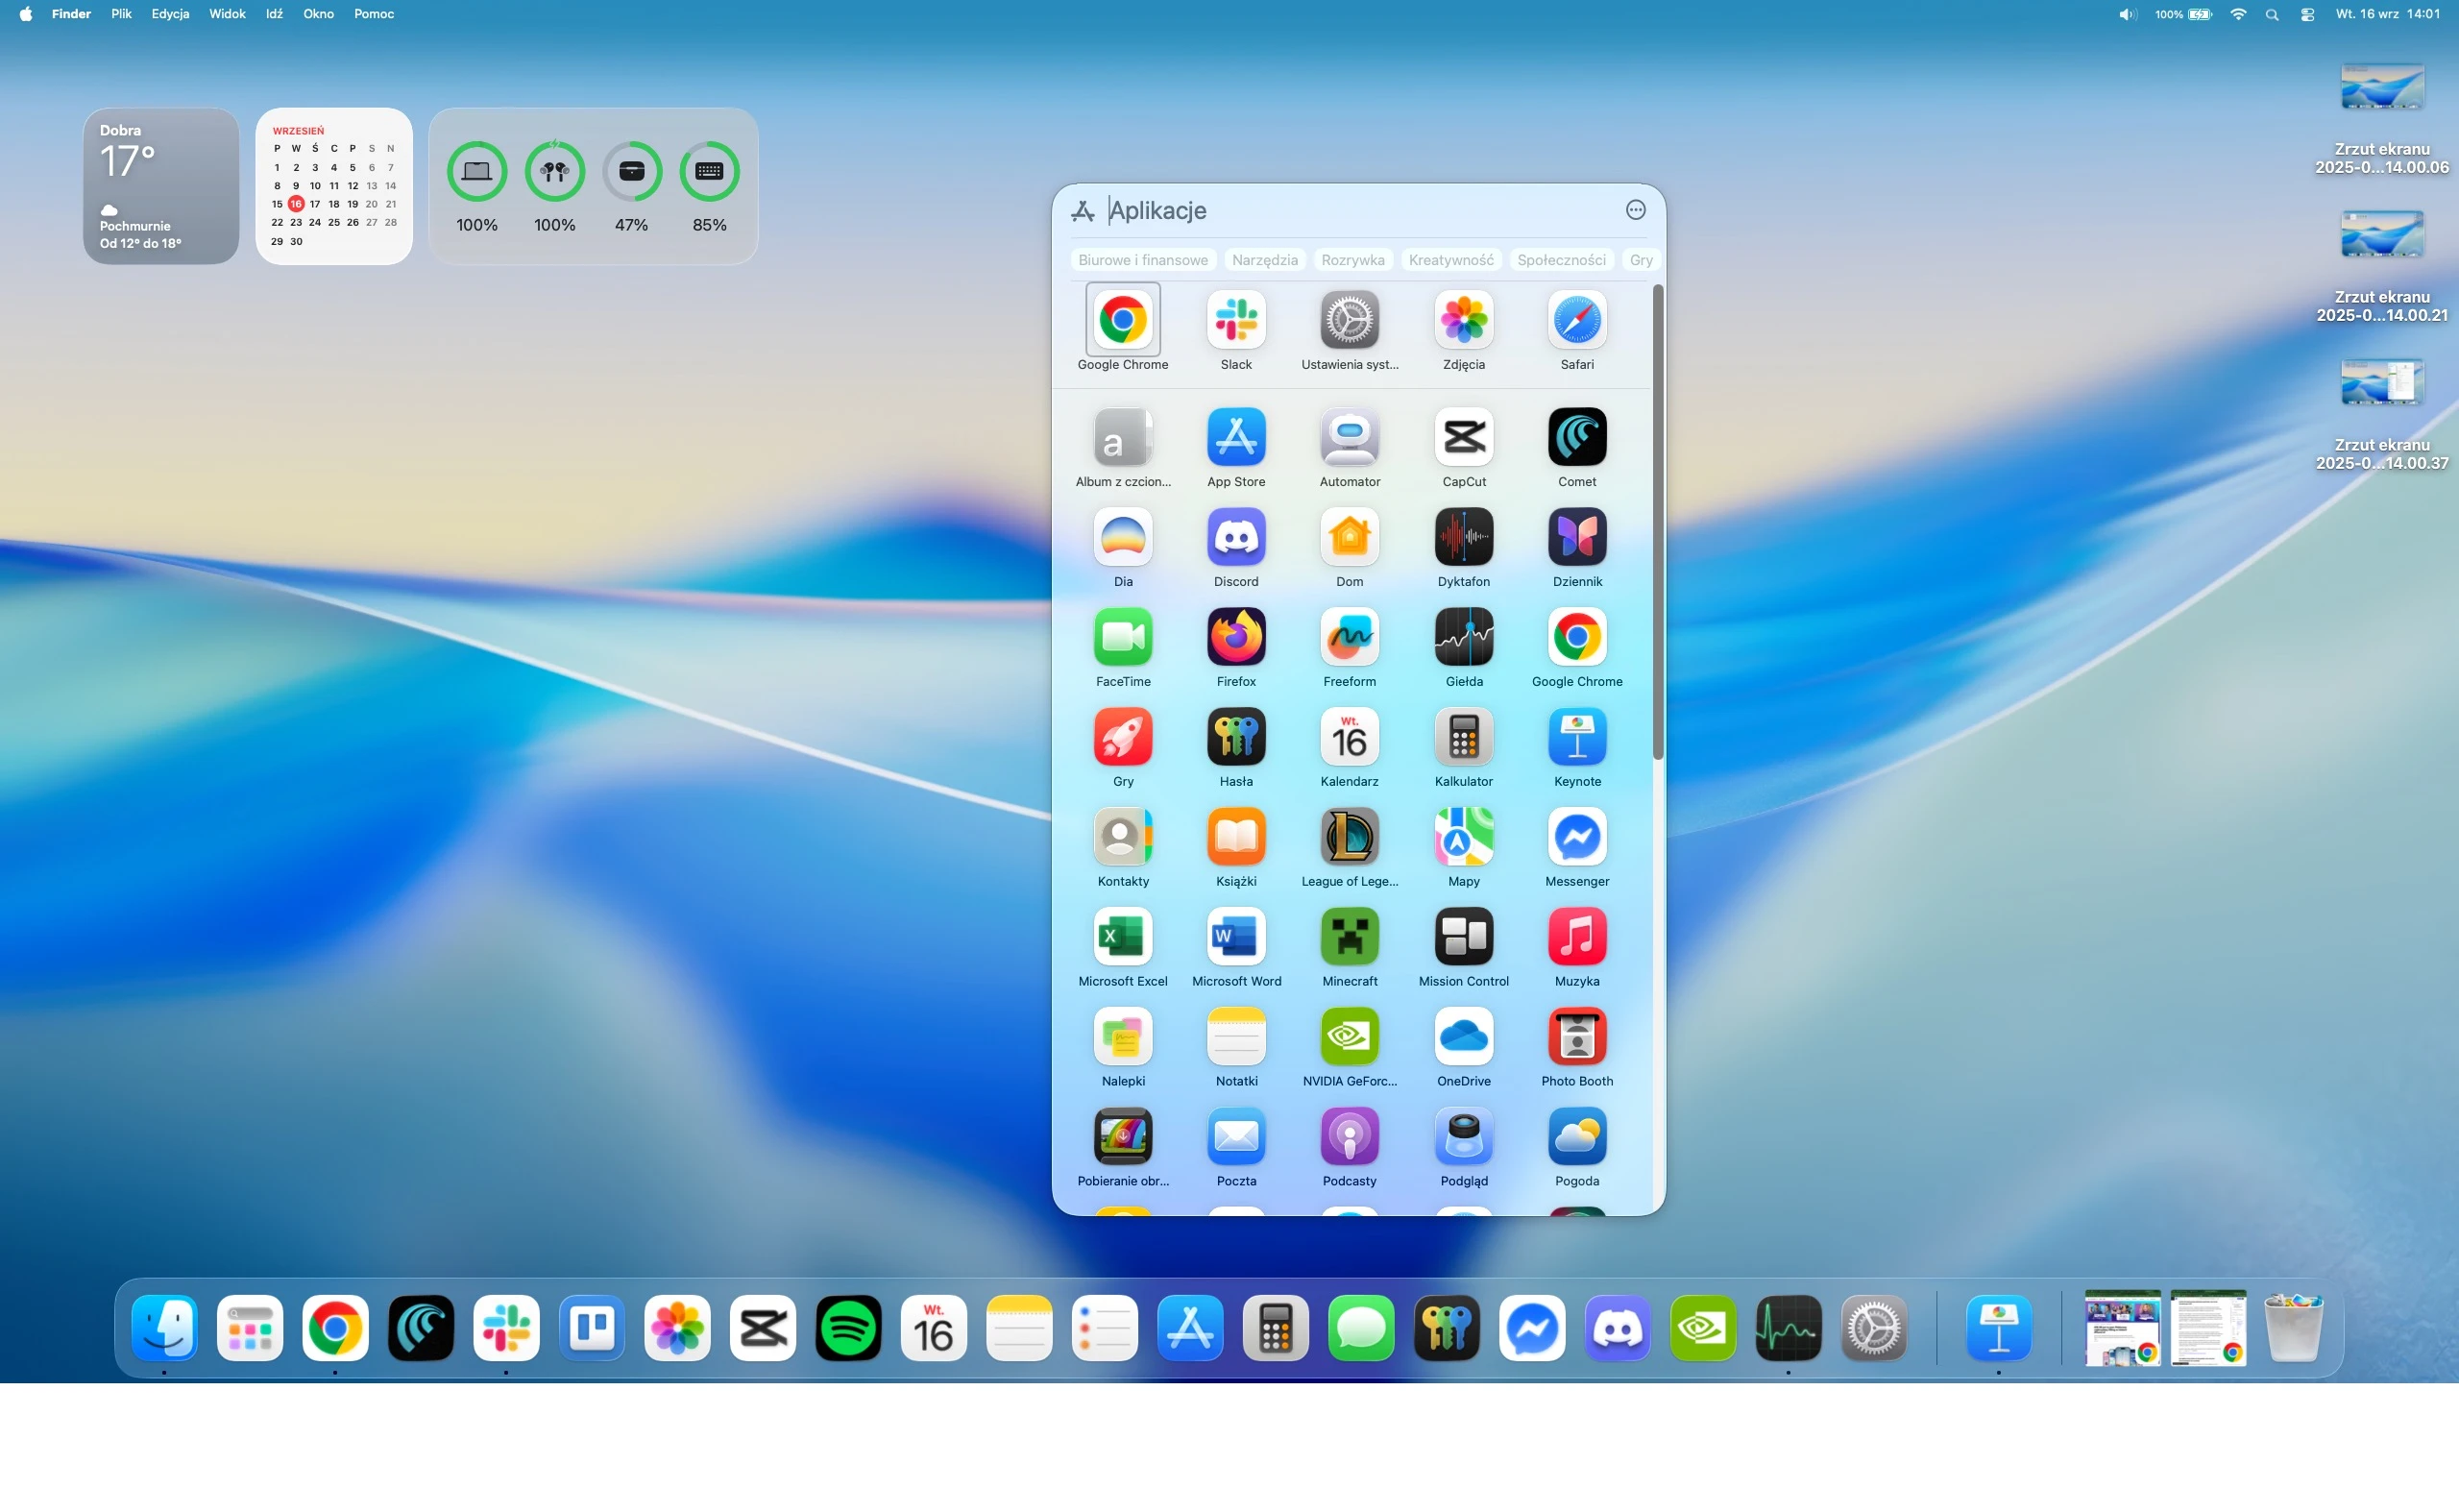Click the Wrzesień calendar widget

pyautogui.click(x=334, y=186)
